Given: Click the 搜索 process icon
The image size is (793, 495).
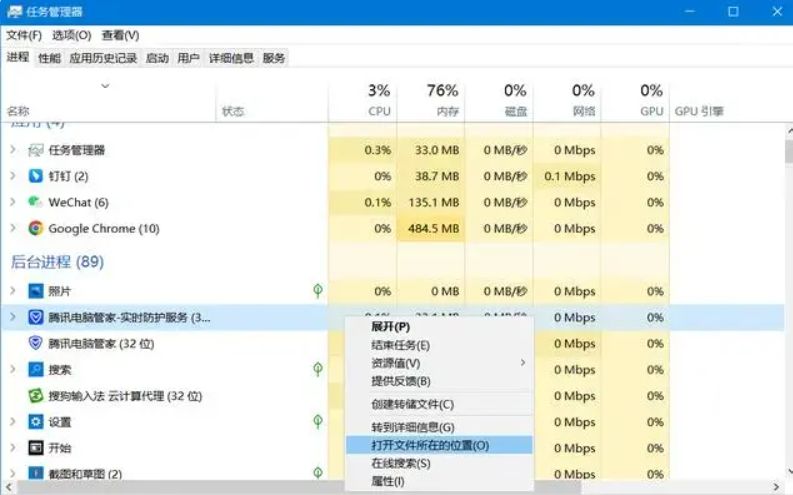Looking at the screenshot, I should pyautogui.click(x=35, y=370).
